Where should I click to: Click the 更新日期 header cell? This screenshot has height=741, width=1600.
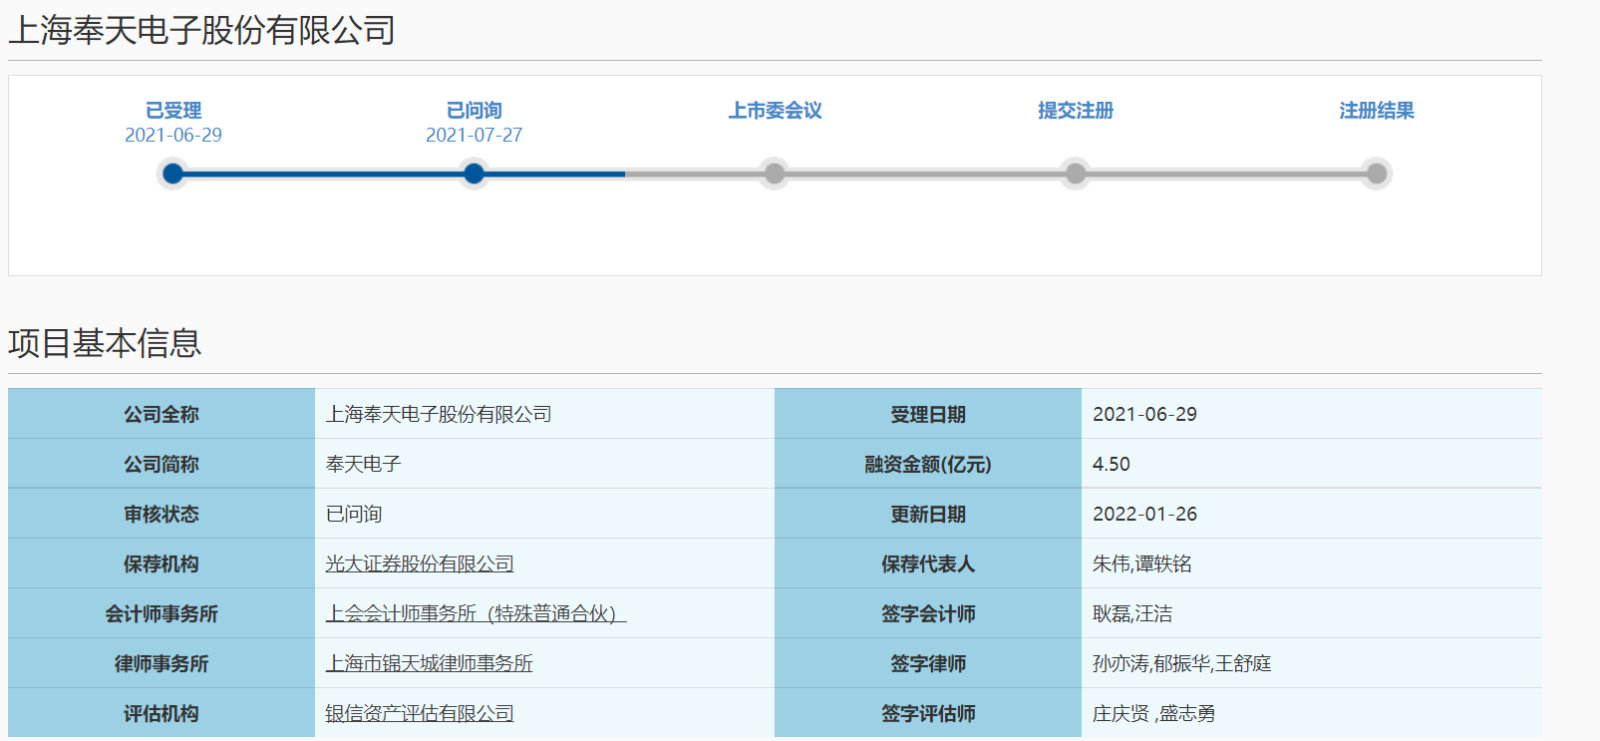928,514
